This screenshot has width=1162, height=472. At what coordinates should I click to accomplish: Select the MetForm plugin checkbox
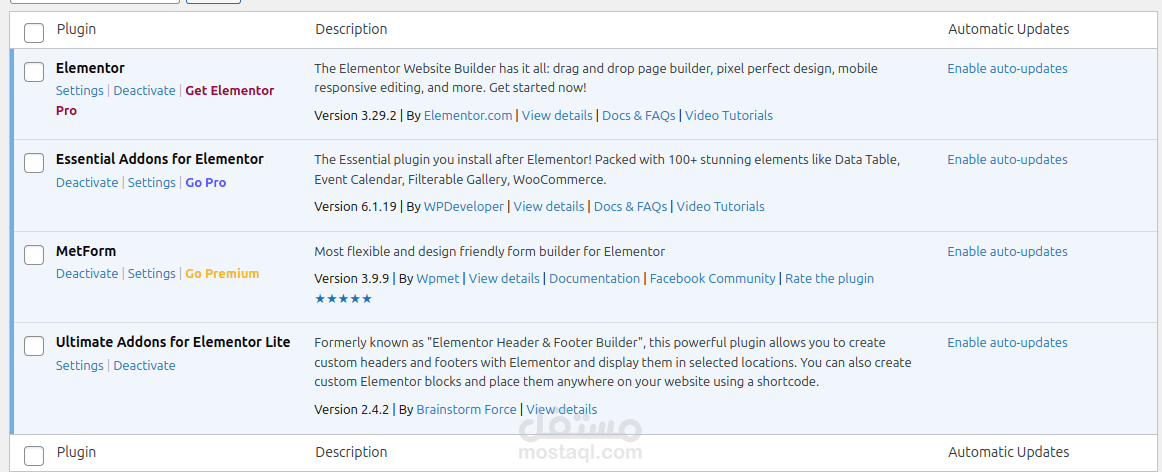click(33, 255)
